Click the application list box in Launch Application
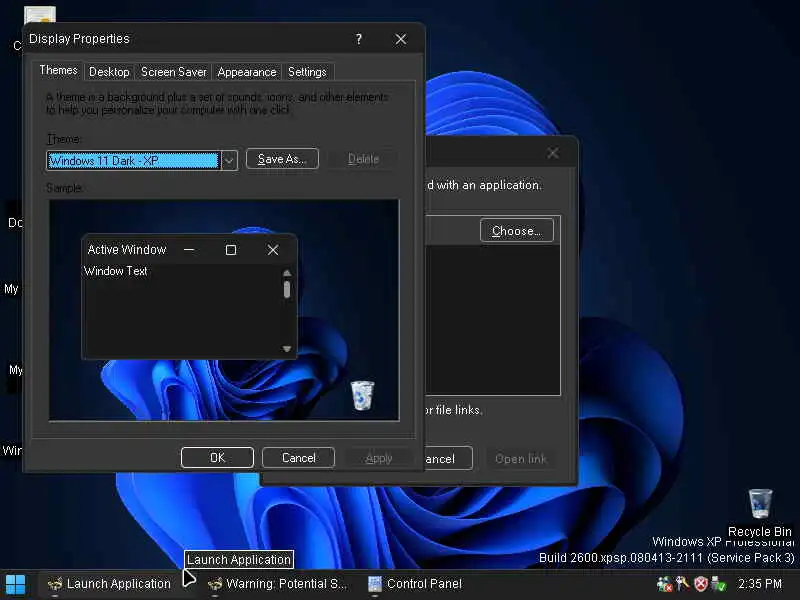Screen dimensions: 800x600 point(492,320)
